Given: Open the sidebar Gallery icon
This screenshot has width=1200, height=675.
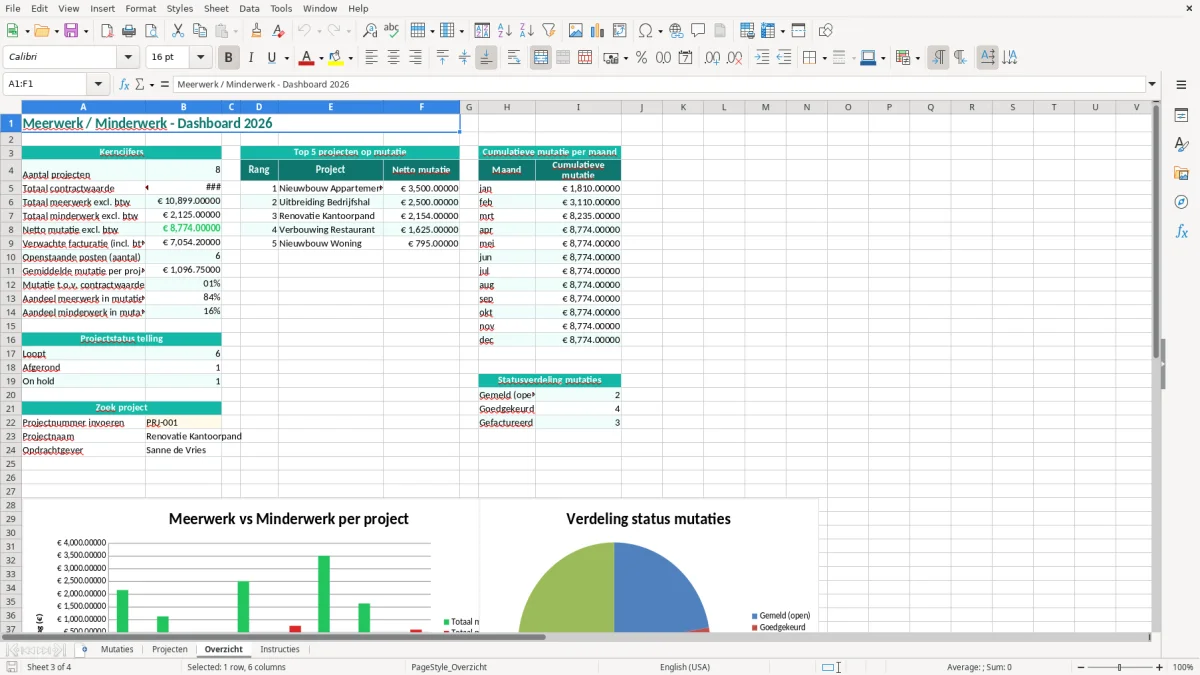Looking at the screenshot, I should click(x=1181, y=174).
